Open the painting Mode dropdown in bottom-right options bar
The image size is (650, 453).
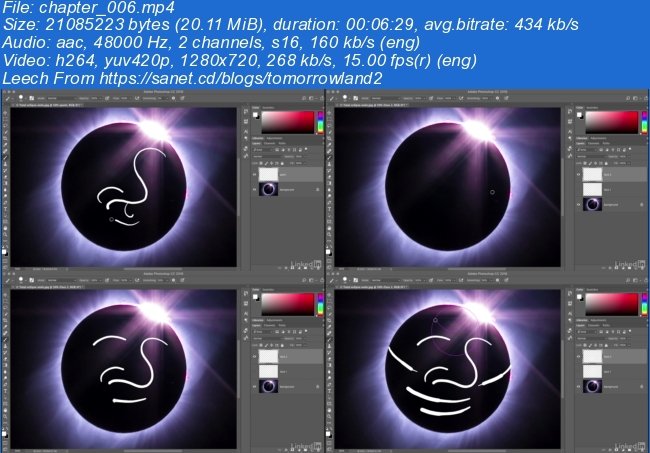pos(386,280)
